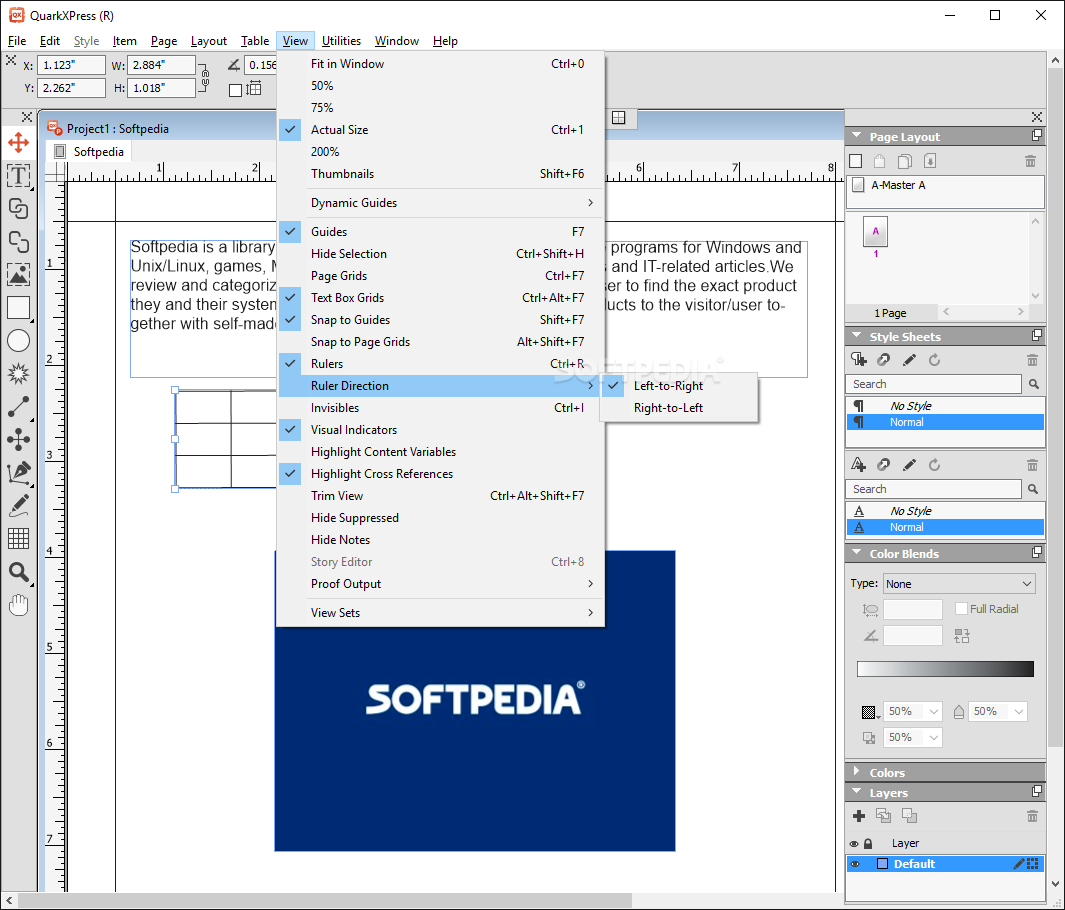The height and width of the screenshot is (910, 1065).
Task: Open the Utilities menu
Action: tap(341, 41)
